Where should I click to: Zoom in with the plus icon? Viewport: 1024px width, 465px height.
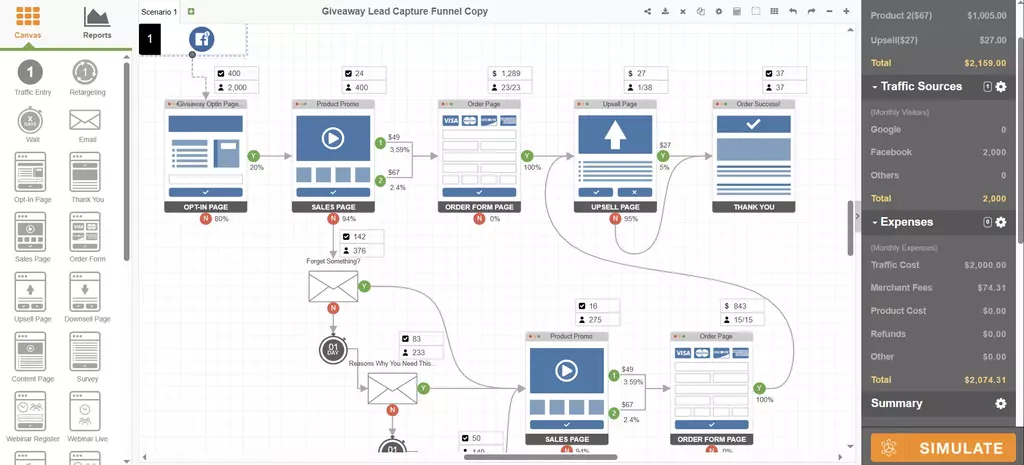click(x=846, y=11)
